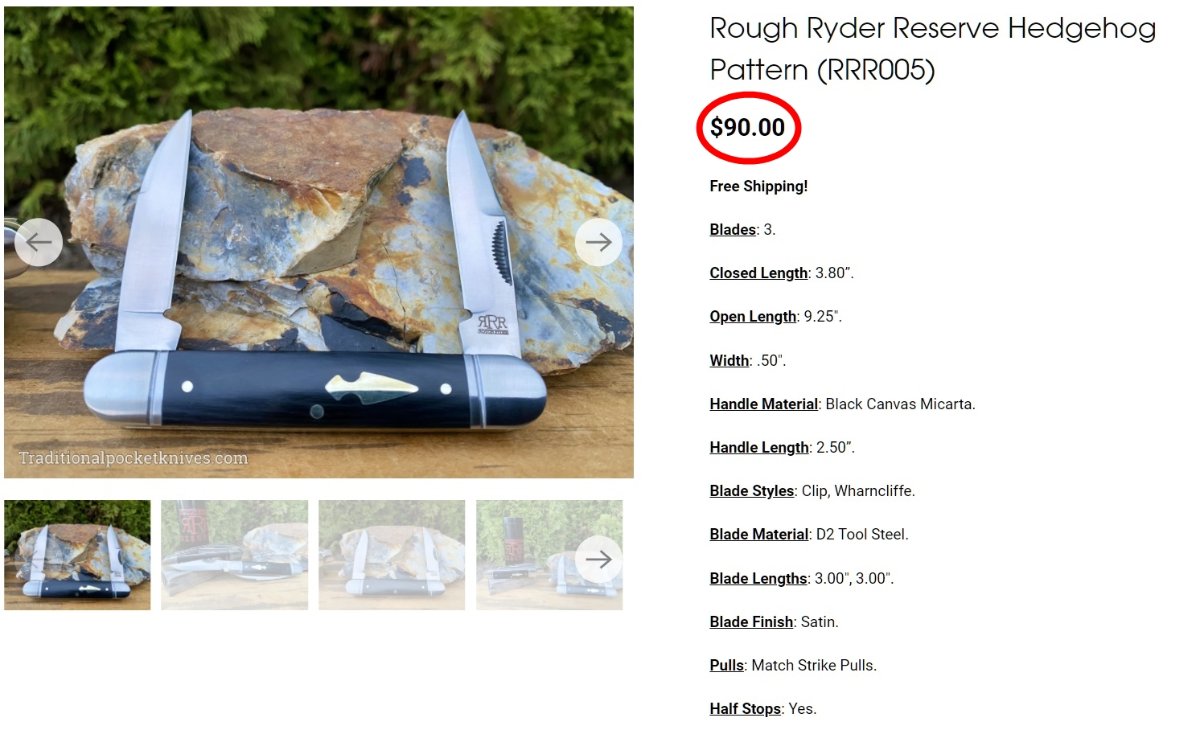Image resolution: width=1200 pixels, height=730 pixels.
Task: Click the Closed Length underlined label
Action: click(x=758, y=273)
